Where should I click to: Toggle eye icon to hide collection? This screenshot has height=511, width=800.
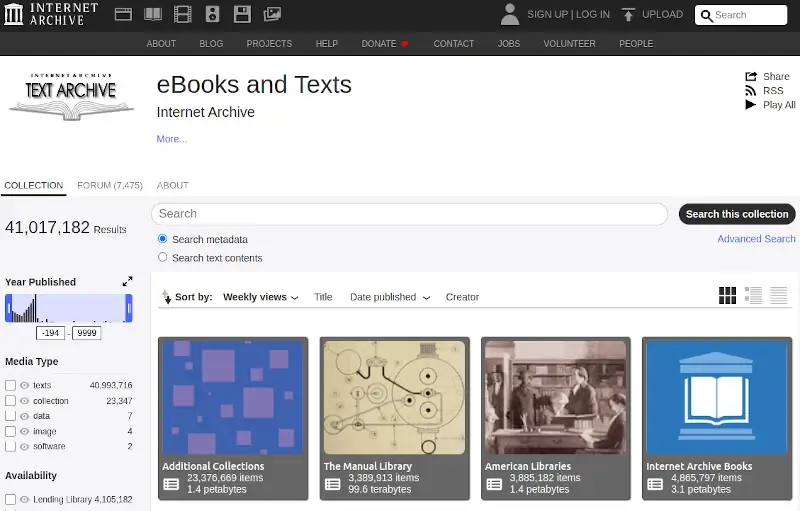click(x=24, y=401)
